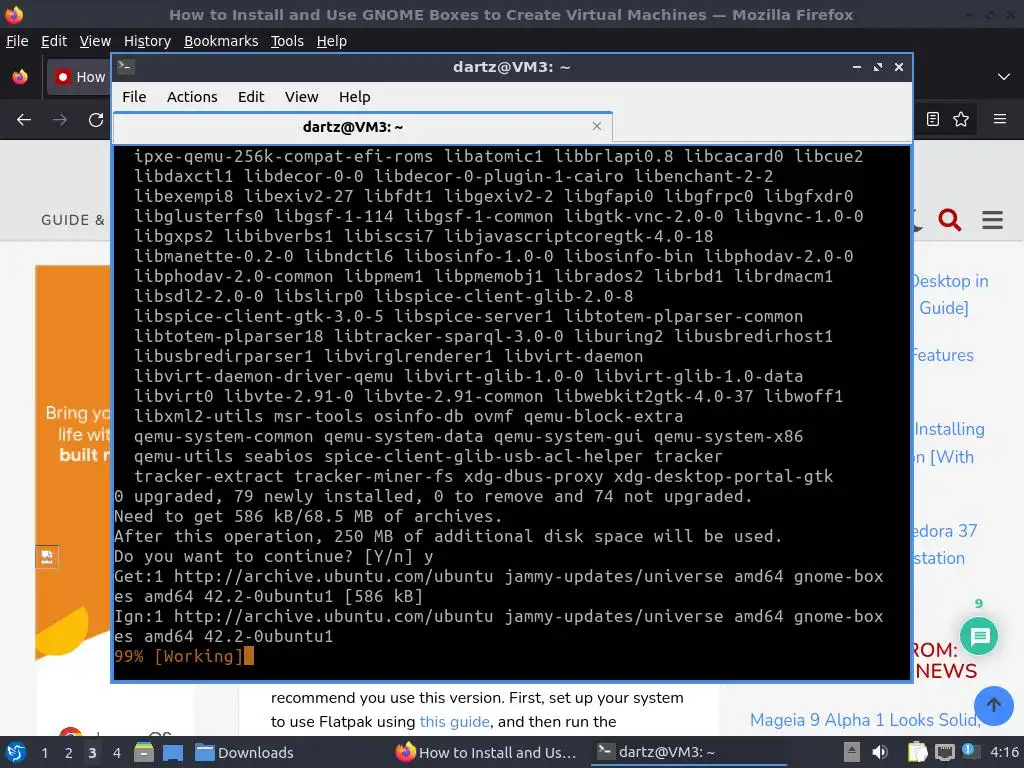Viewport: 1024px width, 768px height.
Task: Click the network status tray icon
Action: [944, 752]
